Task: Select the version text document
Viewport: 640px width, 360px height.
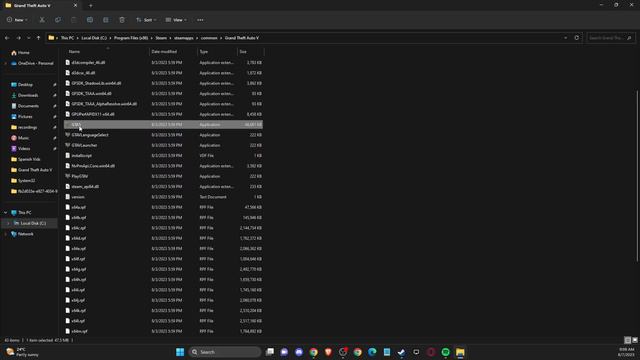Action: click(163, 197)
